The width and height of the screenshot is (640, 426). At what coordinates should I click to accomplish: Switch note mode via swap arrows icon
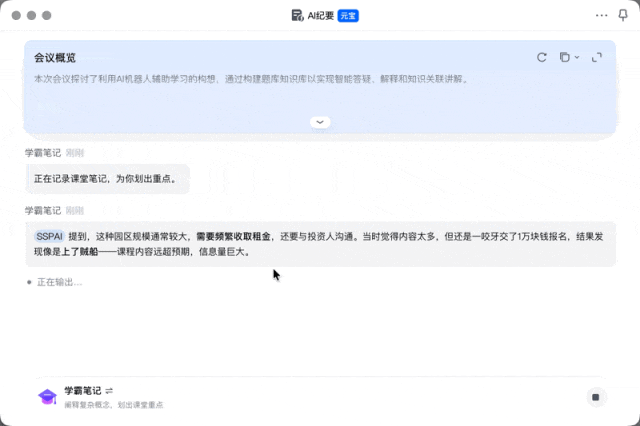pyautogui.click(x=109, y=391)
